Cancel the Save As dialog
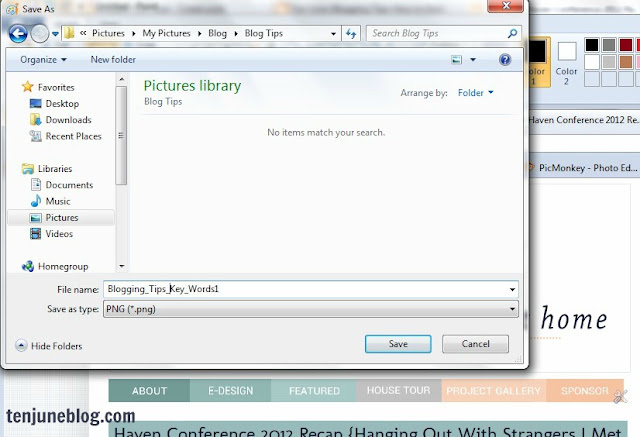The width and height of the screenshot is (640, 437). (476, 344)
